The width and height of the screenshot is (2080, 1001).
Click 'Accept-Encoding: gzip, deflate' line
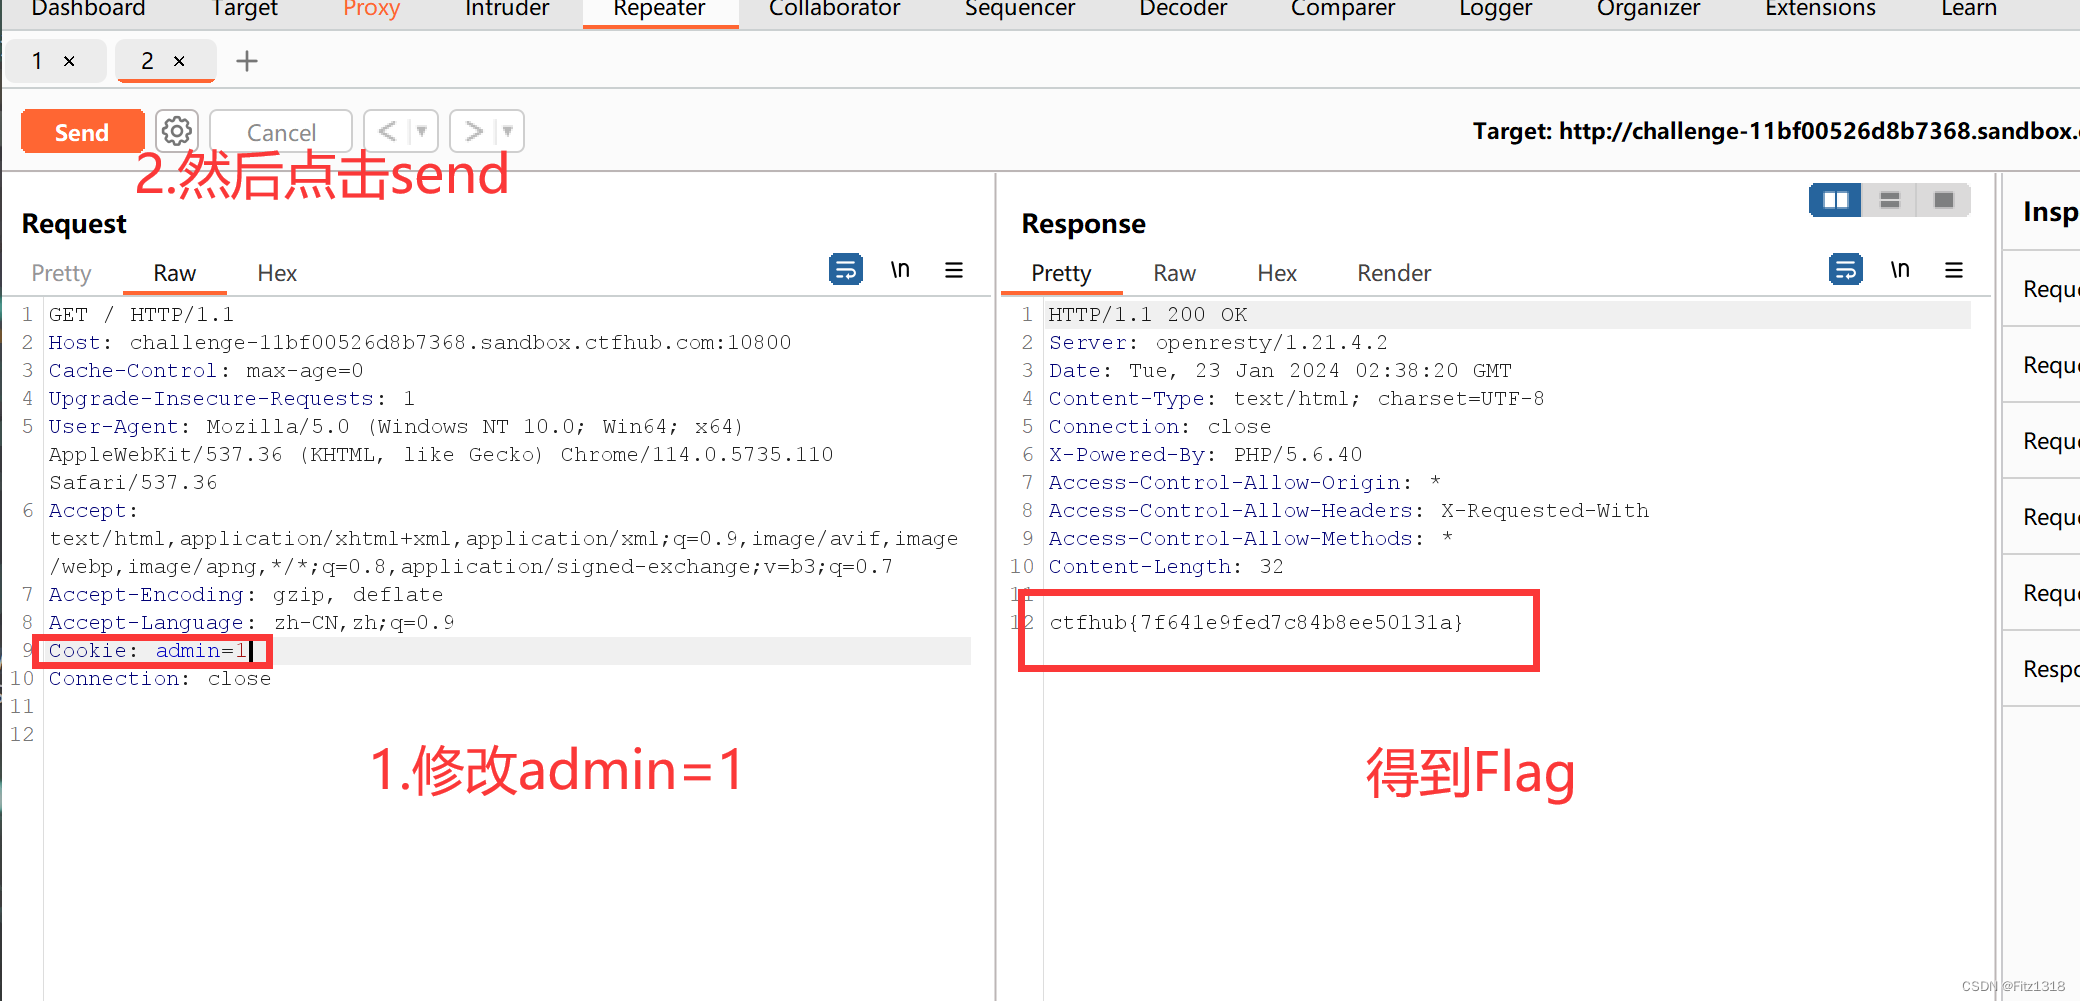tap(246, 595)
